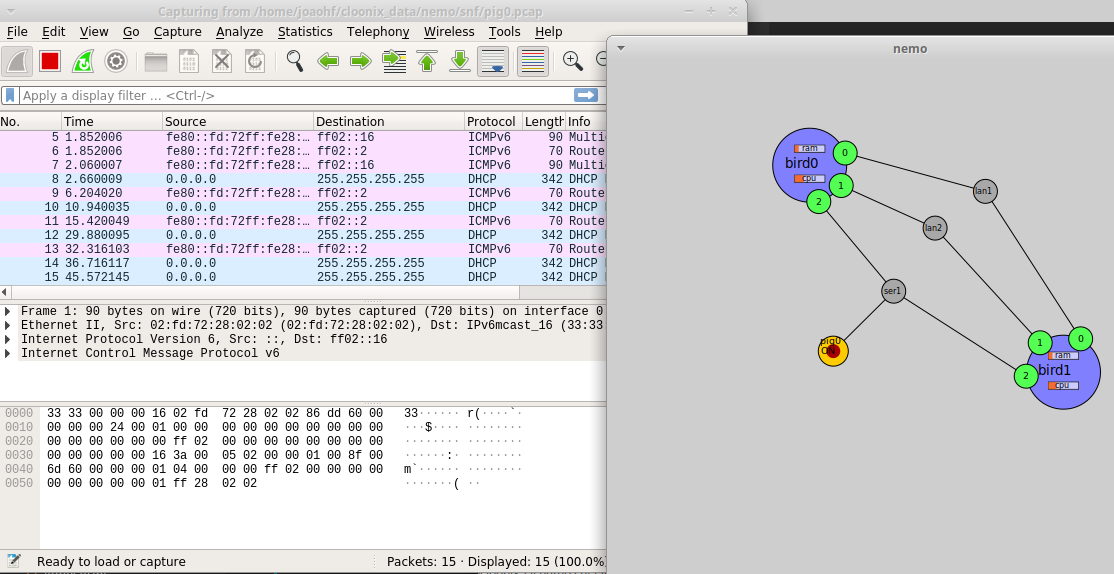This screenshot has height=574, width=1114.
Task: Open the Telephony menu
Action: click(378, 31)
